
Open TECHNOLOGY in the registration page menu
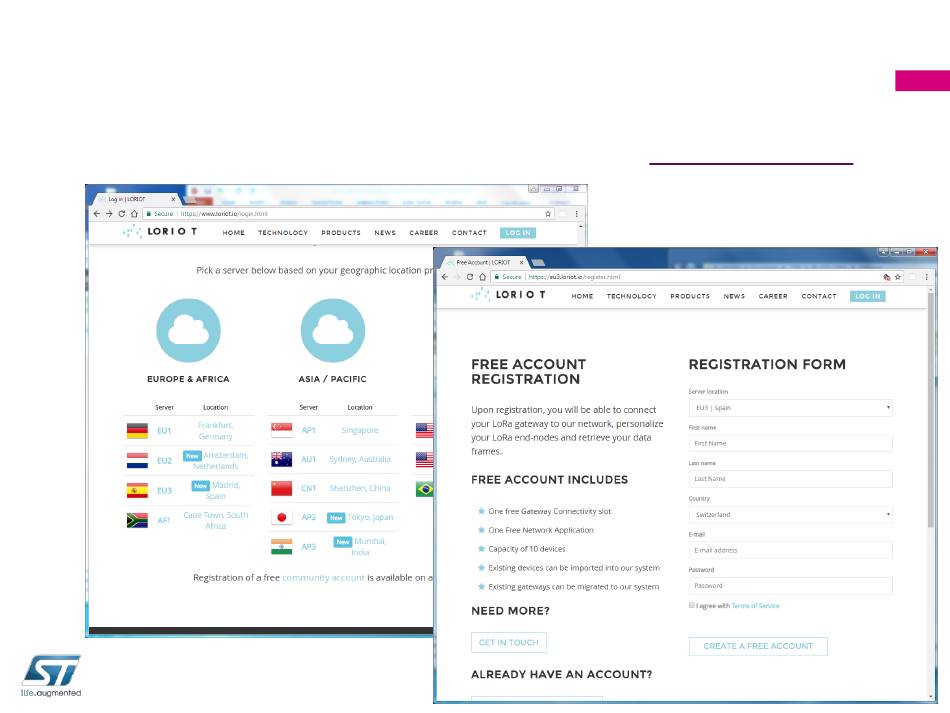click(x=631, y=296)
